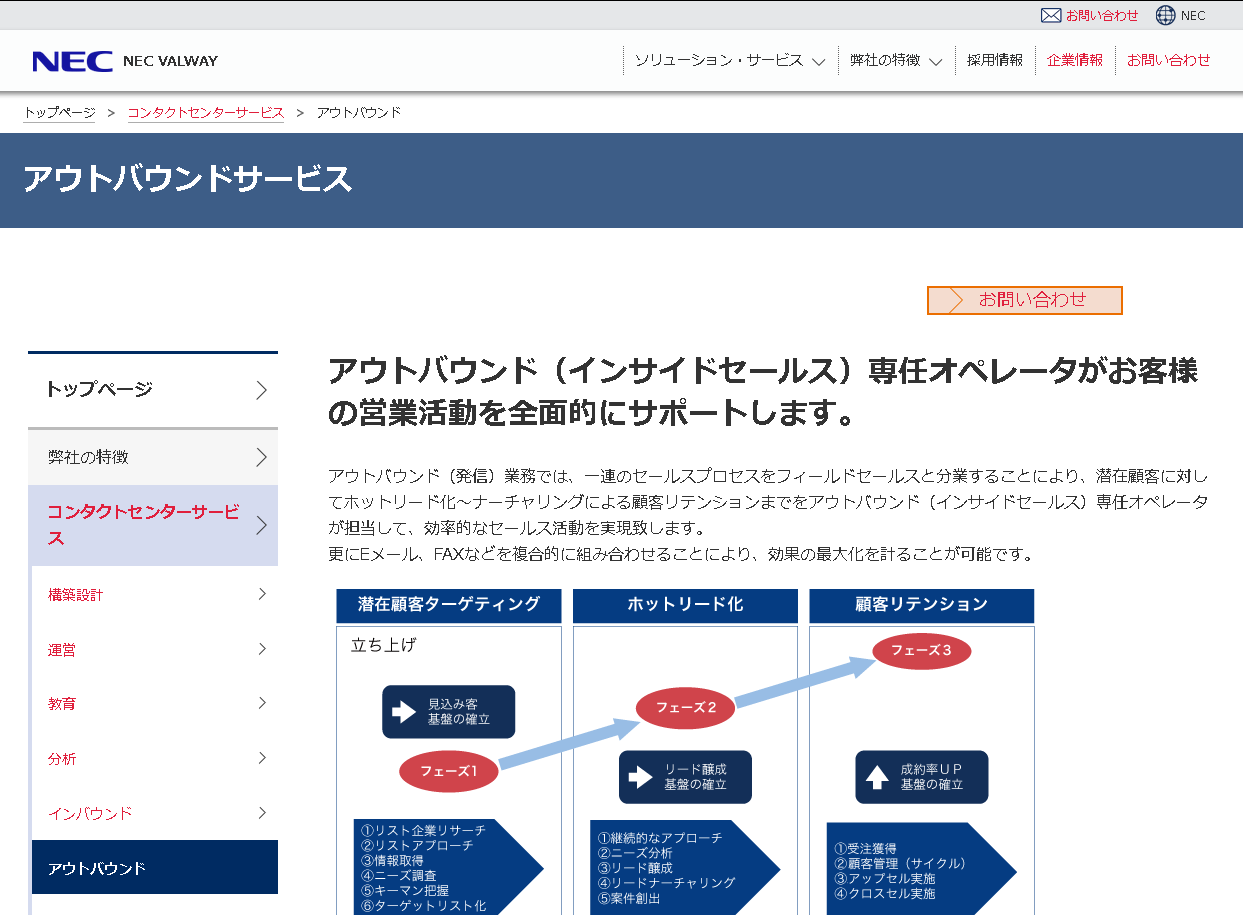The width and height of the screenshot is (1243, 915).
Task: Click the 潜在顧客ターゲティング diagram header
Action: click(x=449, y=605)
